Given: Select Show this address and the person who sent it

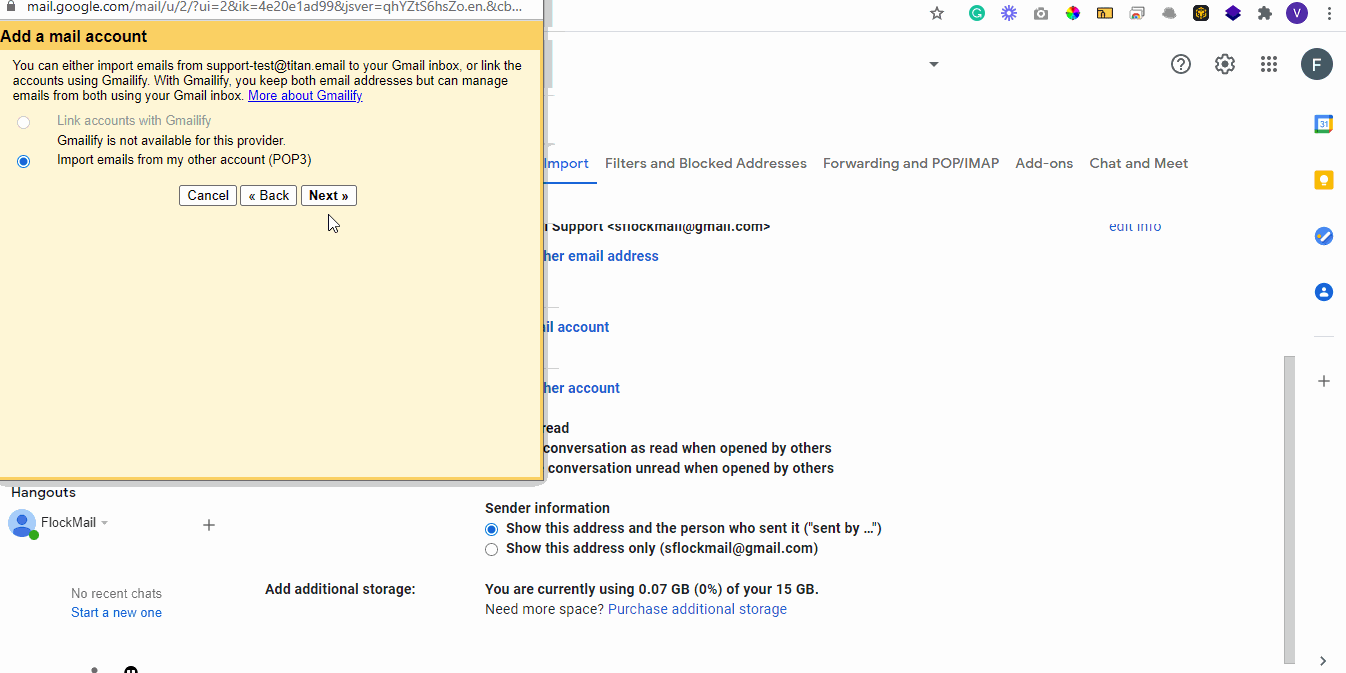Looking at the screenshot, I should pos(491,529).
